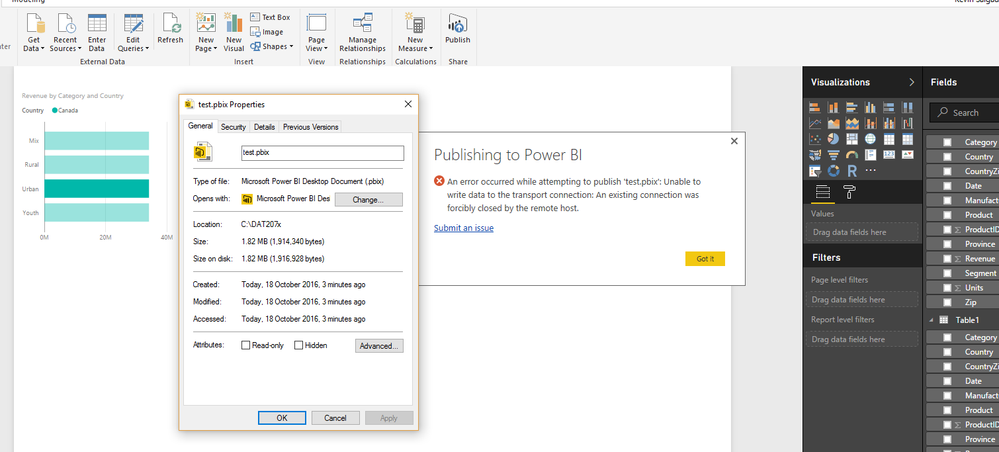Open the Recent Sources dropdown arrow
The width and height of the screenshot is (999, 452).
80,49
